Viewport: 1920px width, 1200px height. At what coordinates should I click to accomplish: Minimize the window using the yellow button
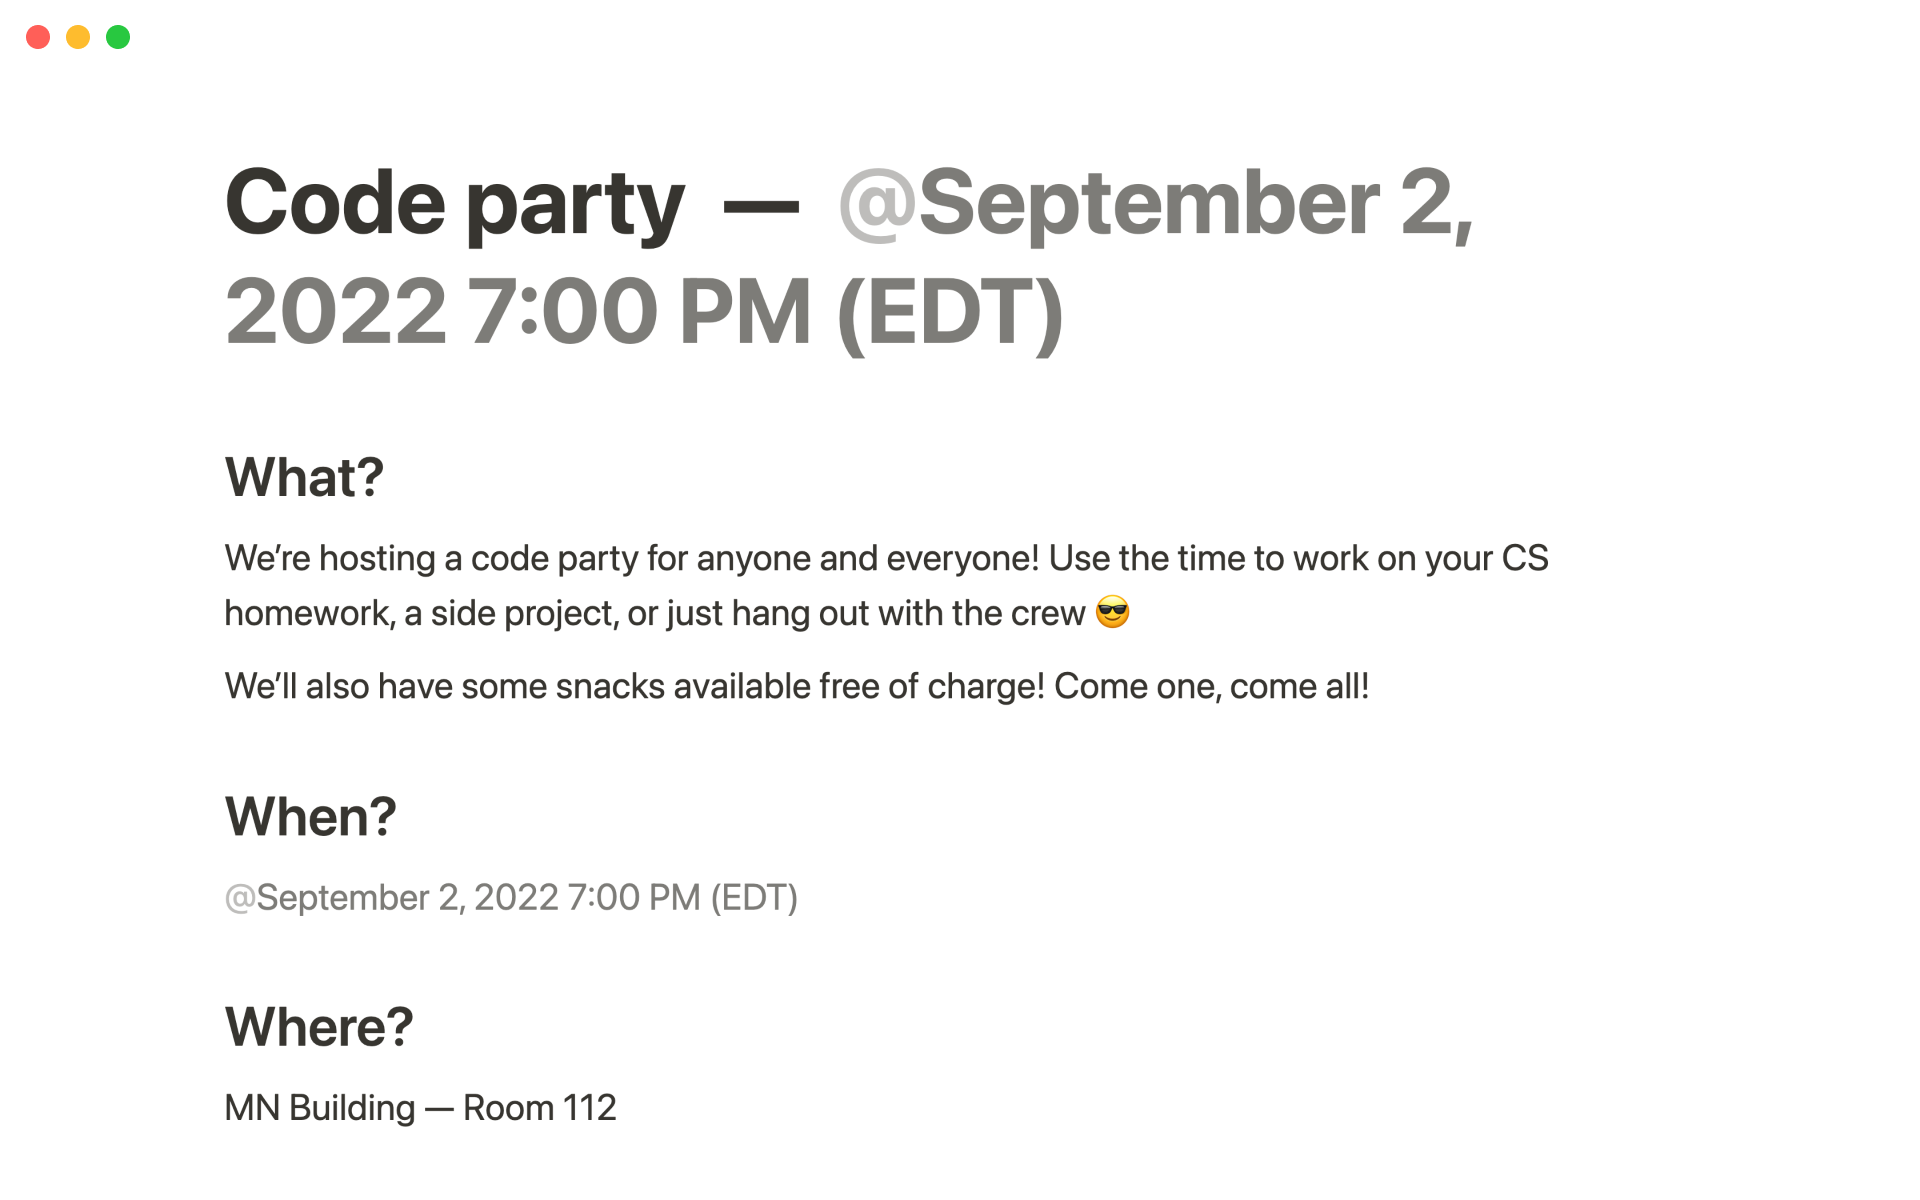78,37
